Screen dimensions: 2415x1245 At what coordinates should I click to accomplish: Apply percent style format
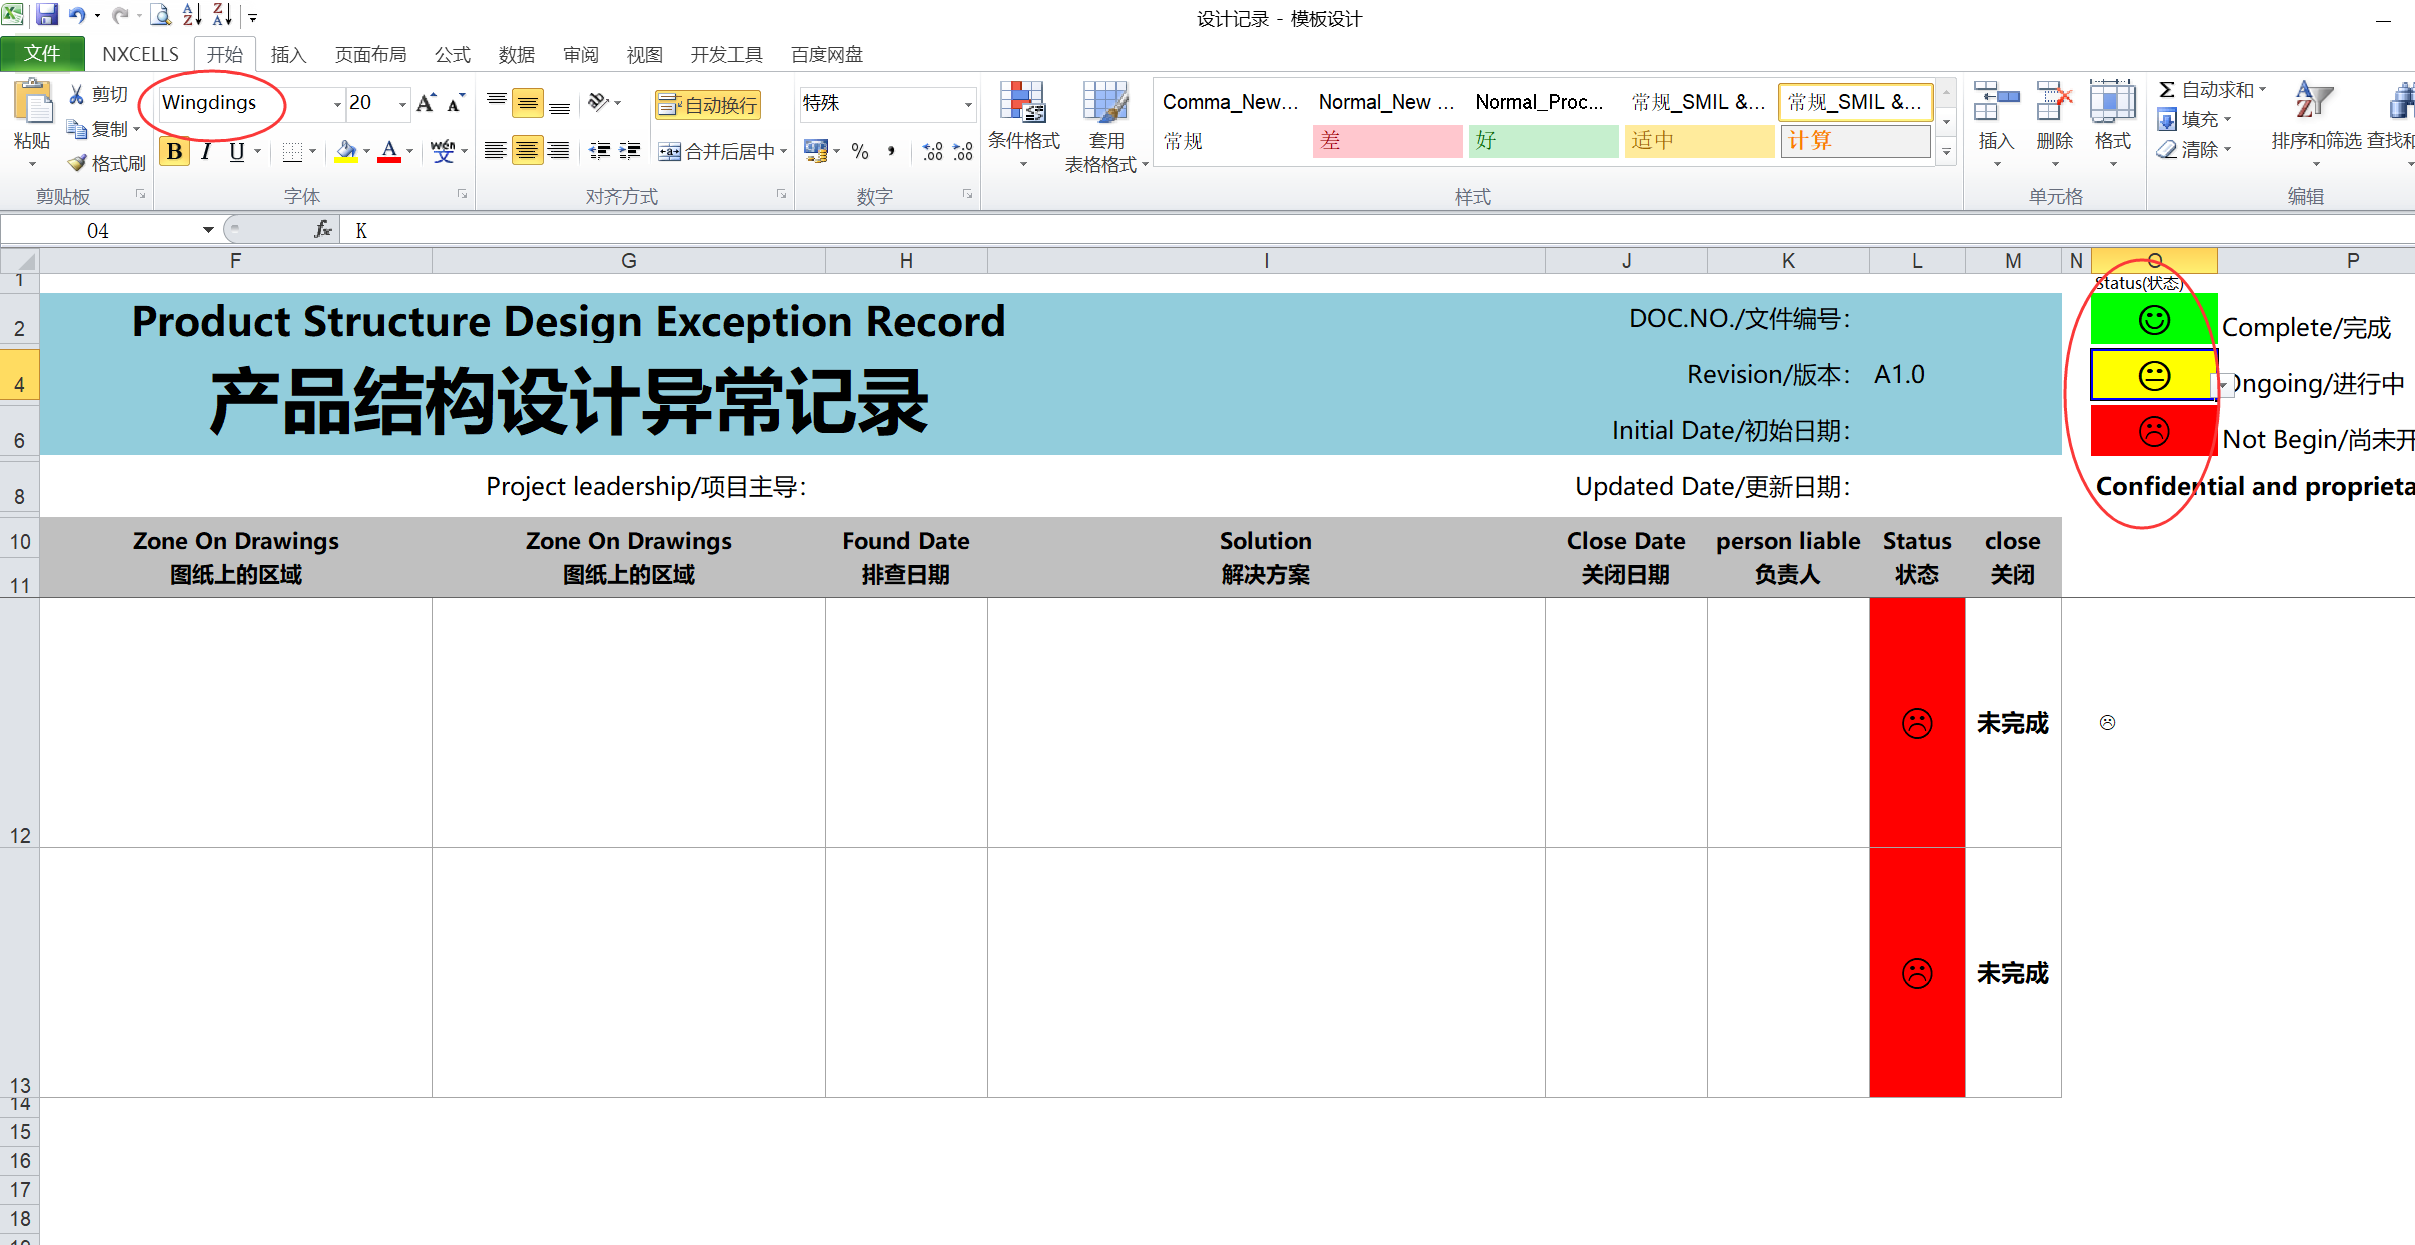tap(860, 151)
